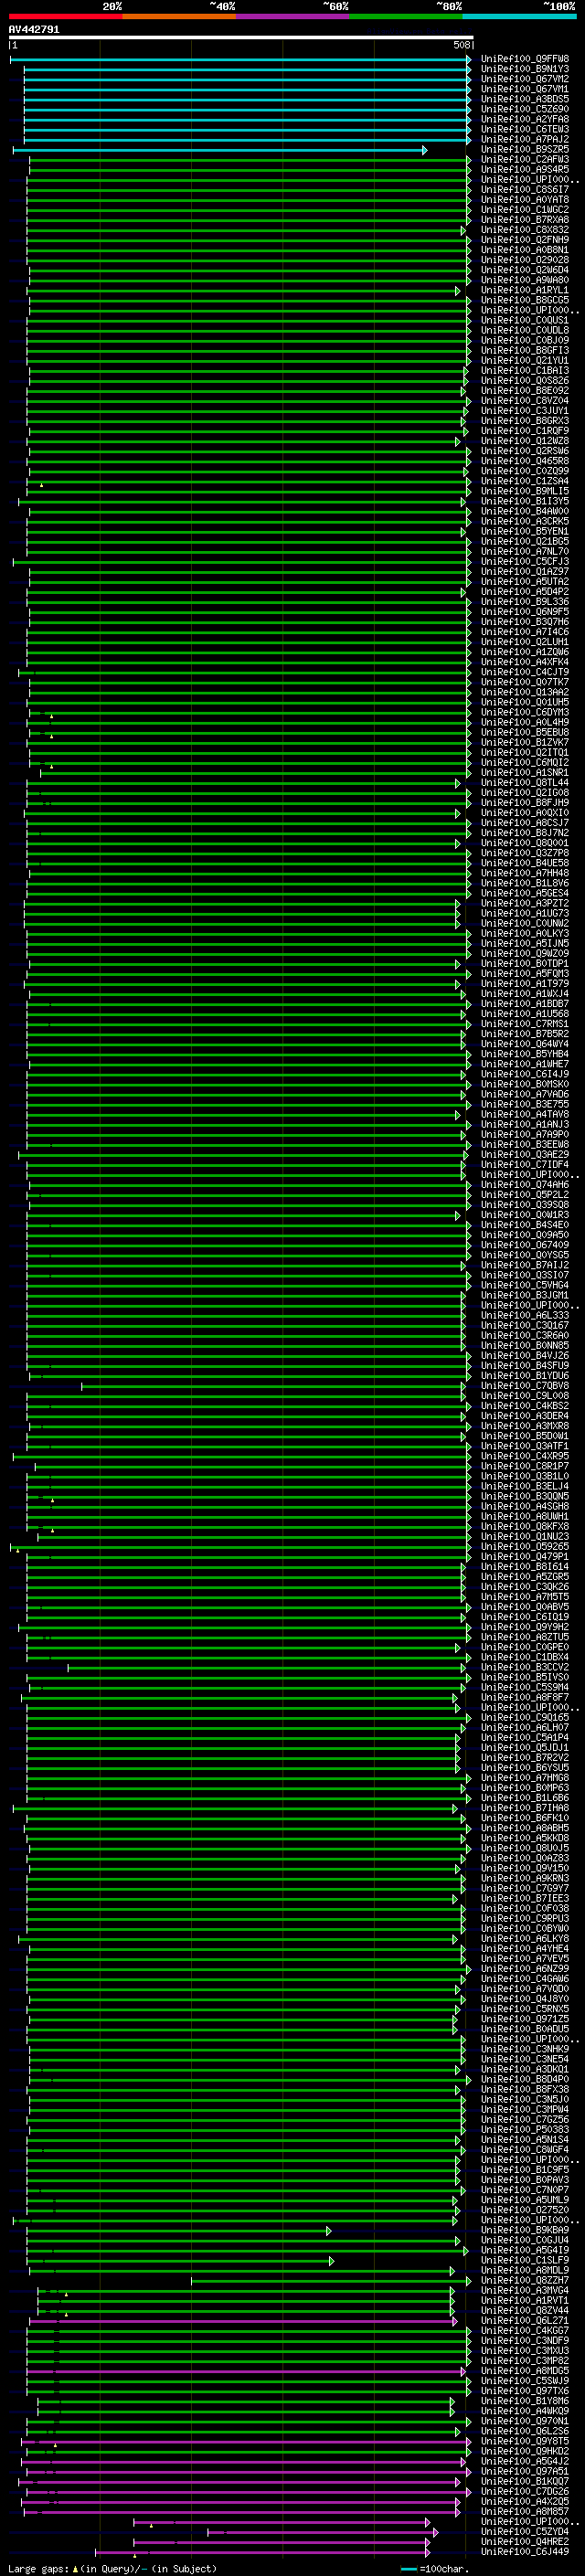Image resolution: width=585 pixels, height=2576 pixels.
Task: Click the shorter cyan alignment bar for B9SZR5
Action: click(220, 150)
